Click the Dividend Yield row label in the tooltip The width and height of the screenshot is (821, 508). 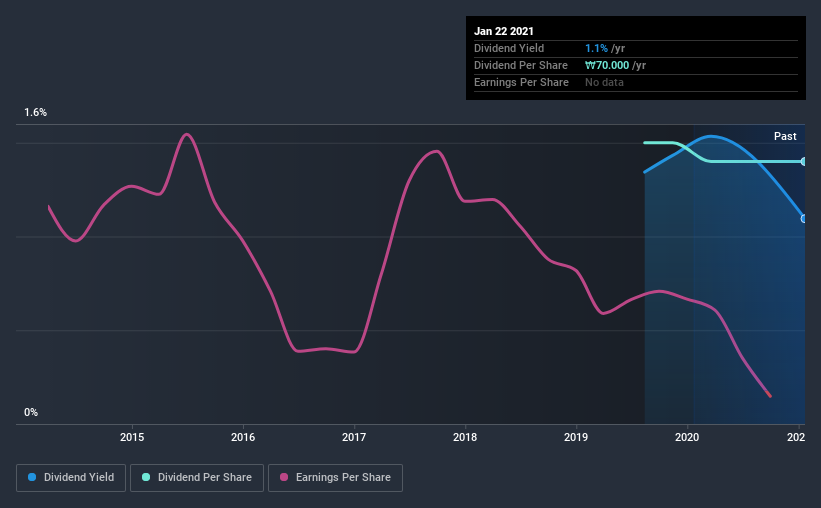(x=509, y=48)
